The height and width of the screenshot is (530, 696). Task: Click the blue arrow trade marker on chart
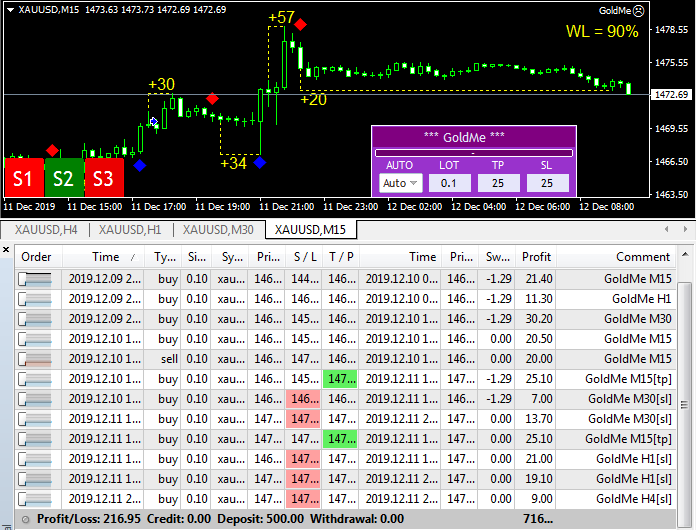tap(154, 121)
